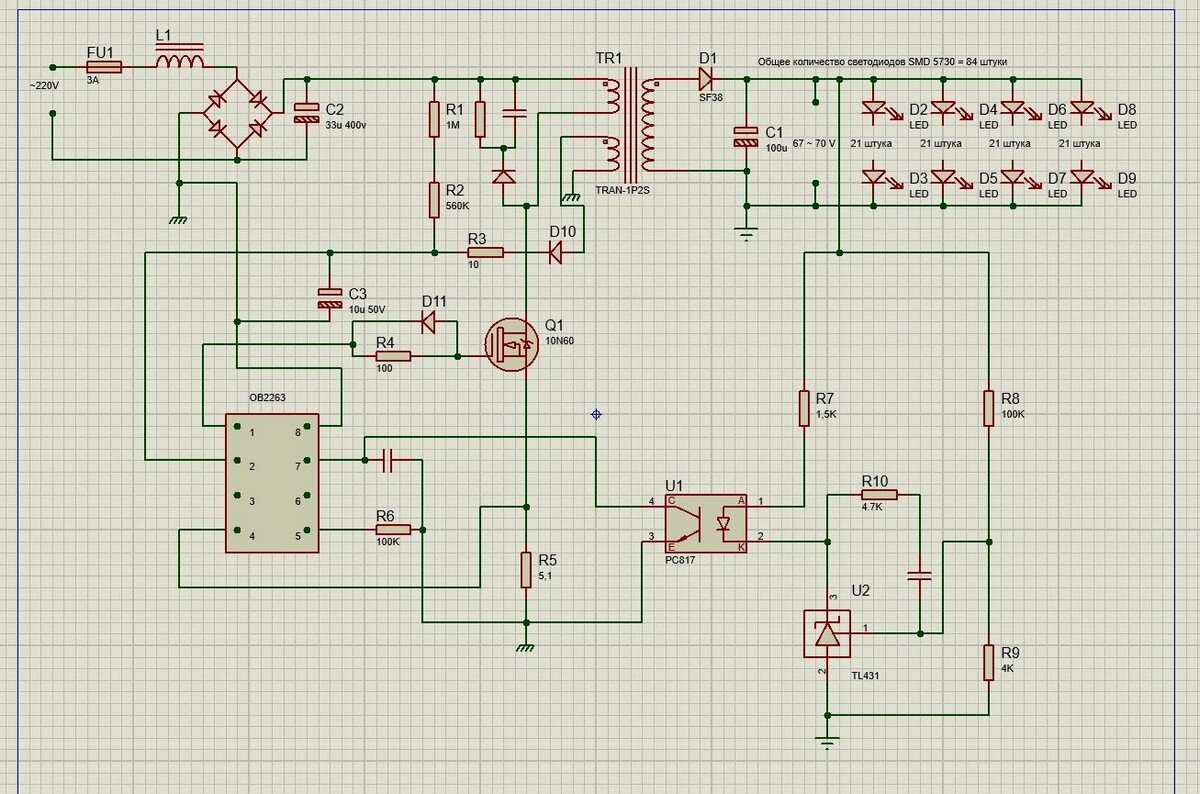Click the L1 inductor coil
Screen dimensions: 1200x794
tap(181, 60)
